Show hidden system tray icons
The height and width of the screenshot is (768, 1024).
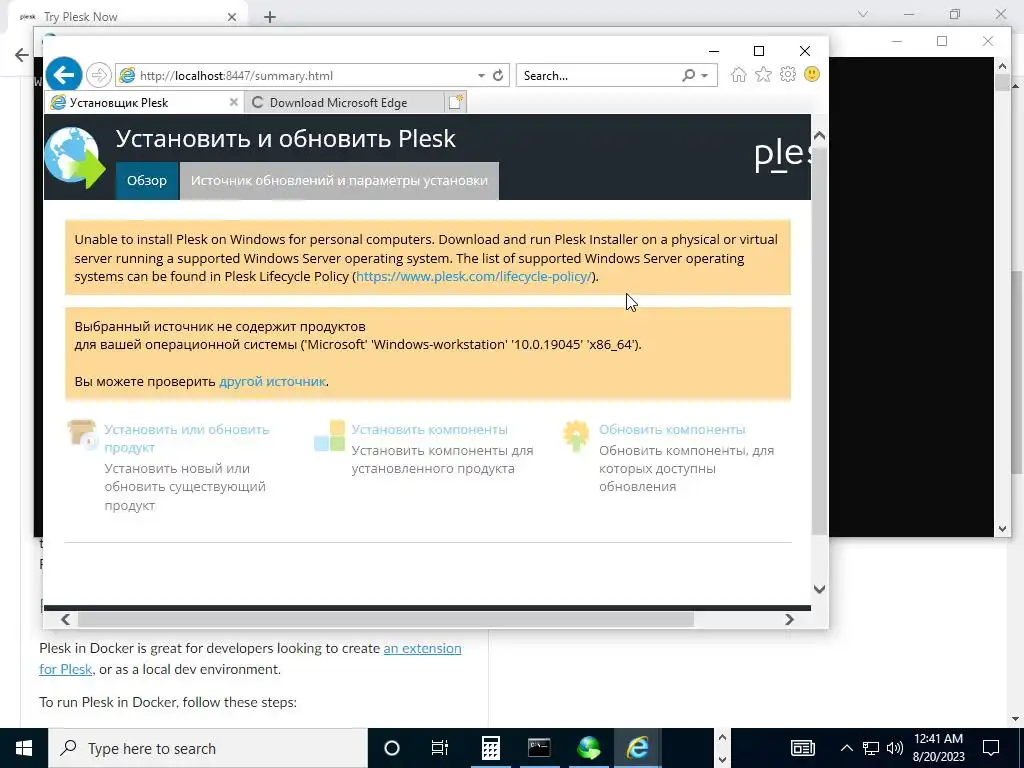pyautogui.click(x=846, y=748)
